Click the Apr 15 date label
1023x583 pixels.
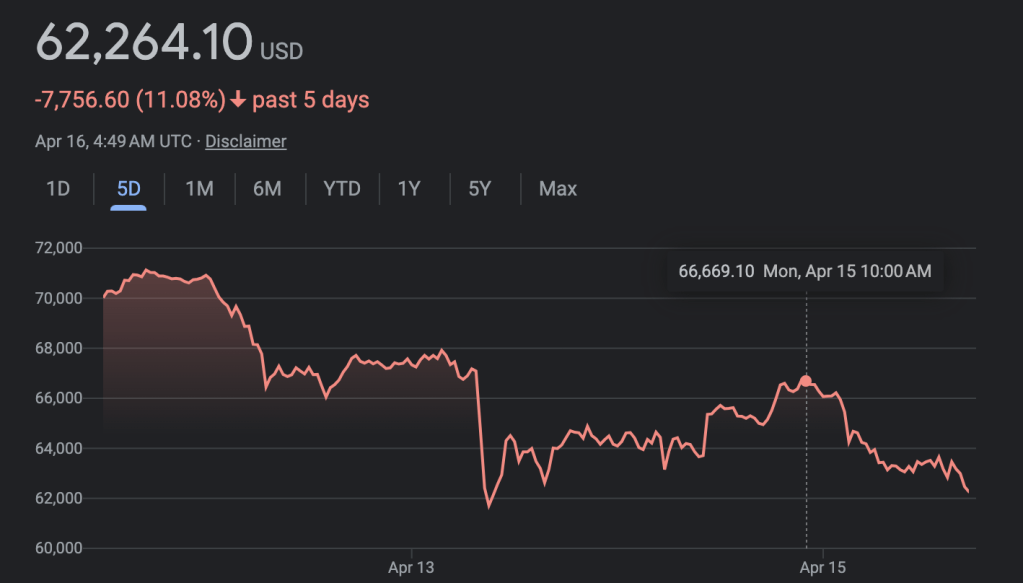[822, 568]
